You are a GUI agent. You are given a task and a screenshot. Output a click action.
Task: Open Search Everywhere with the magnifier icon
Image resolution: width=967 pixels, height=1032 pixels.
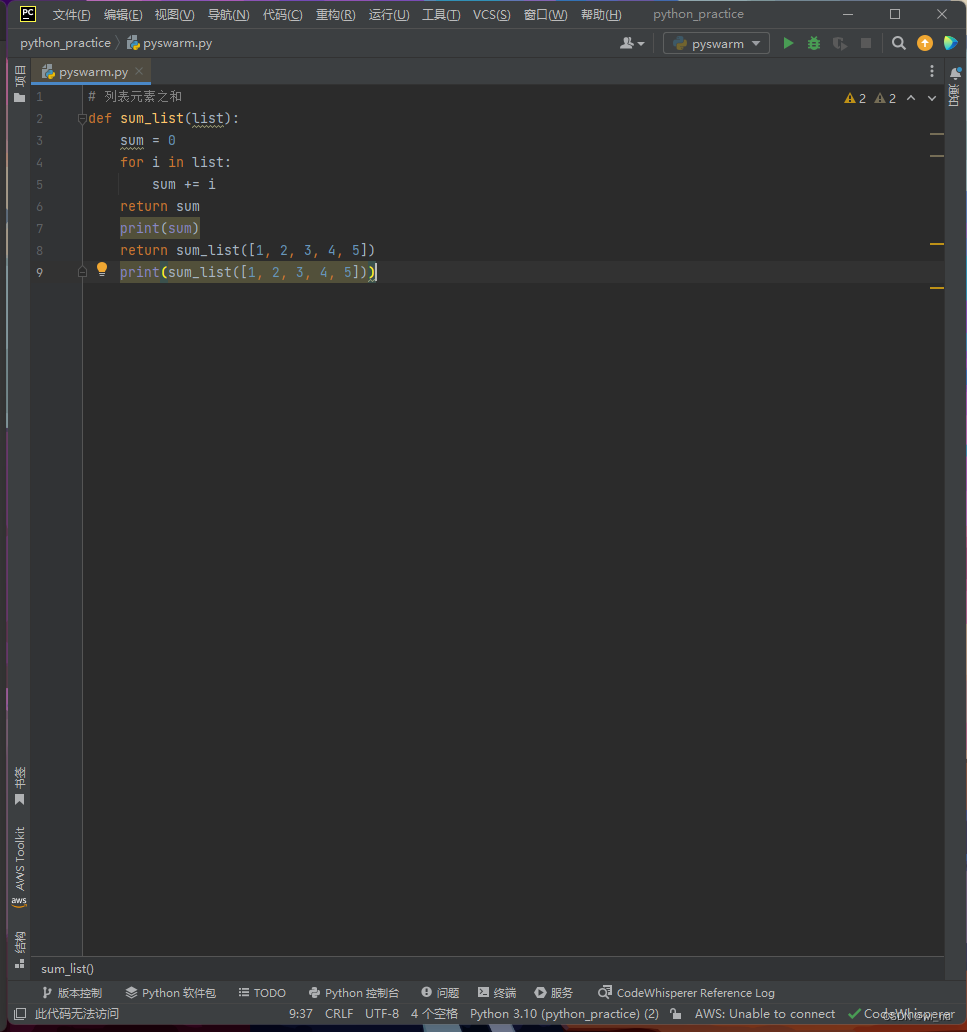[x=898, y=43]
